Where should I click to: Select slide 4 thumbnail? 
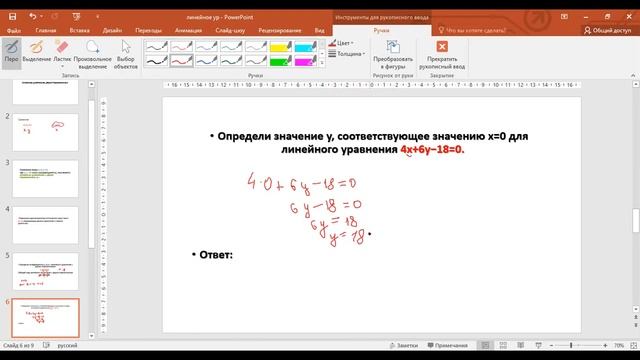pyautogui.click(x=45, y=225)
